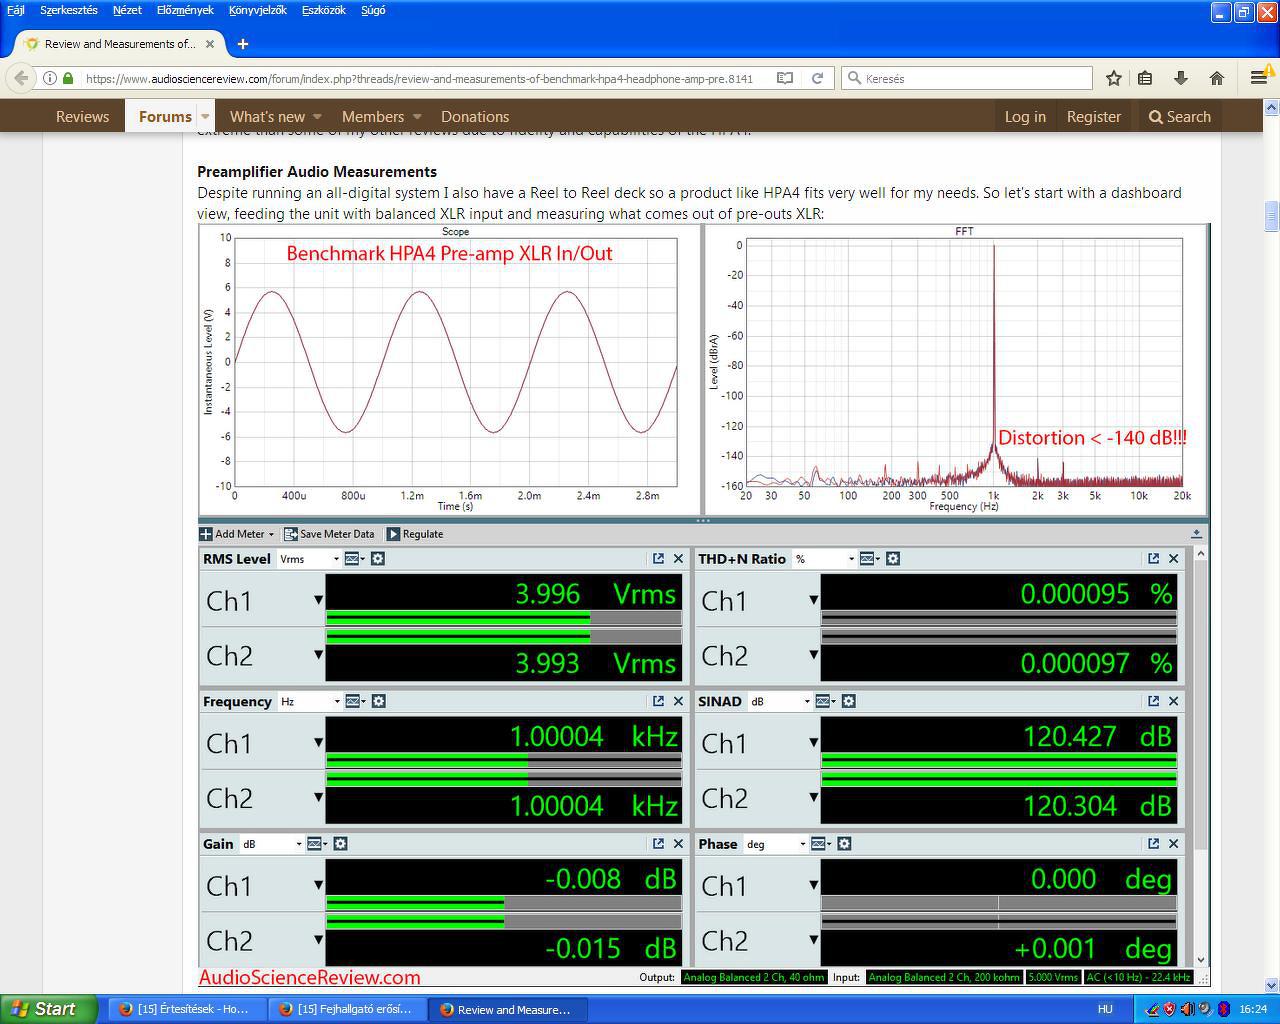Viewport: 1280px width, 1024px height.
Task: Click the Preamplifier Audio Measurements heading
Action: (x=317, y=172)
